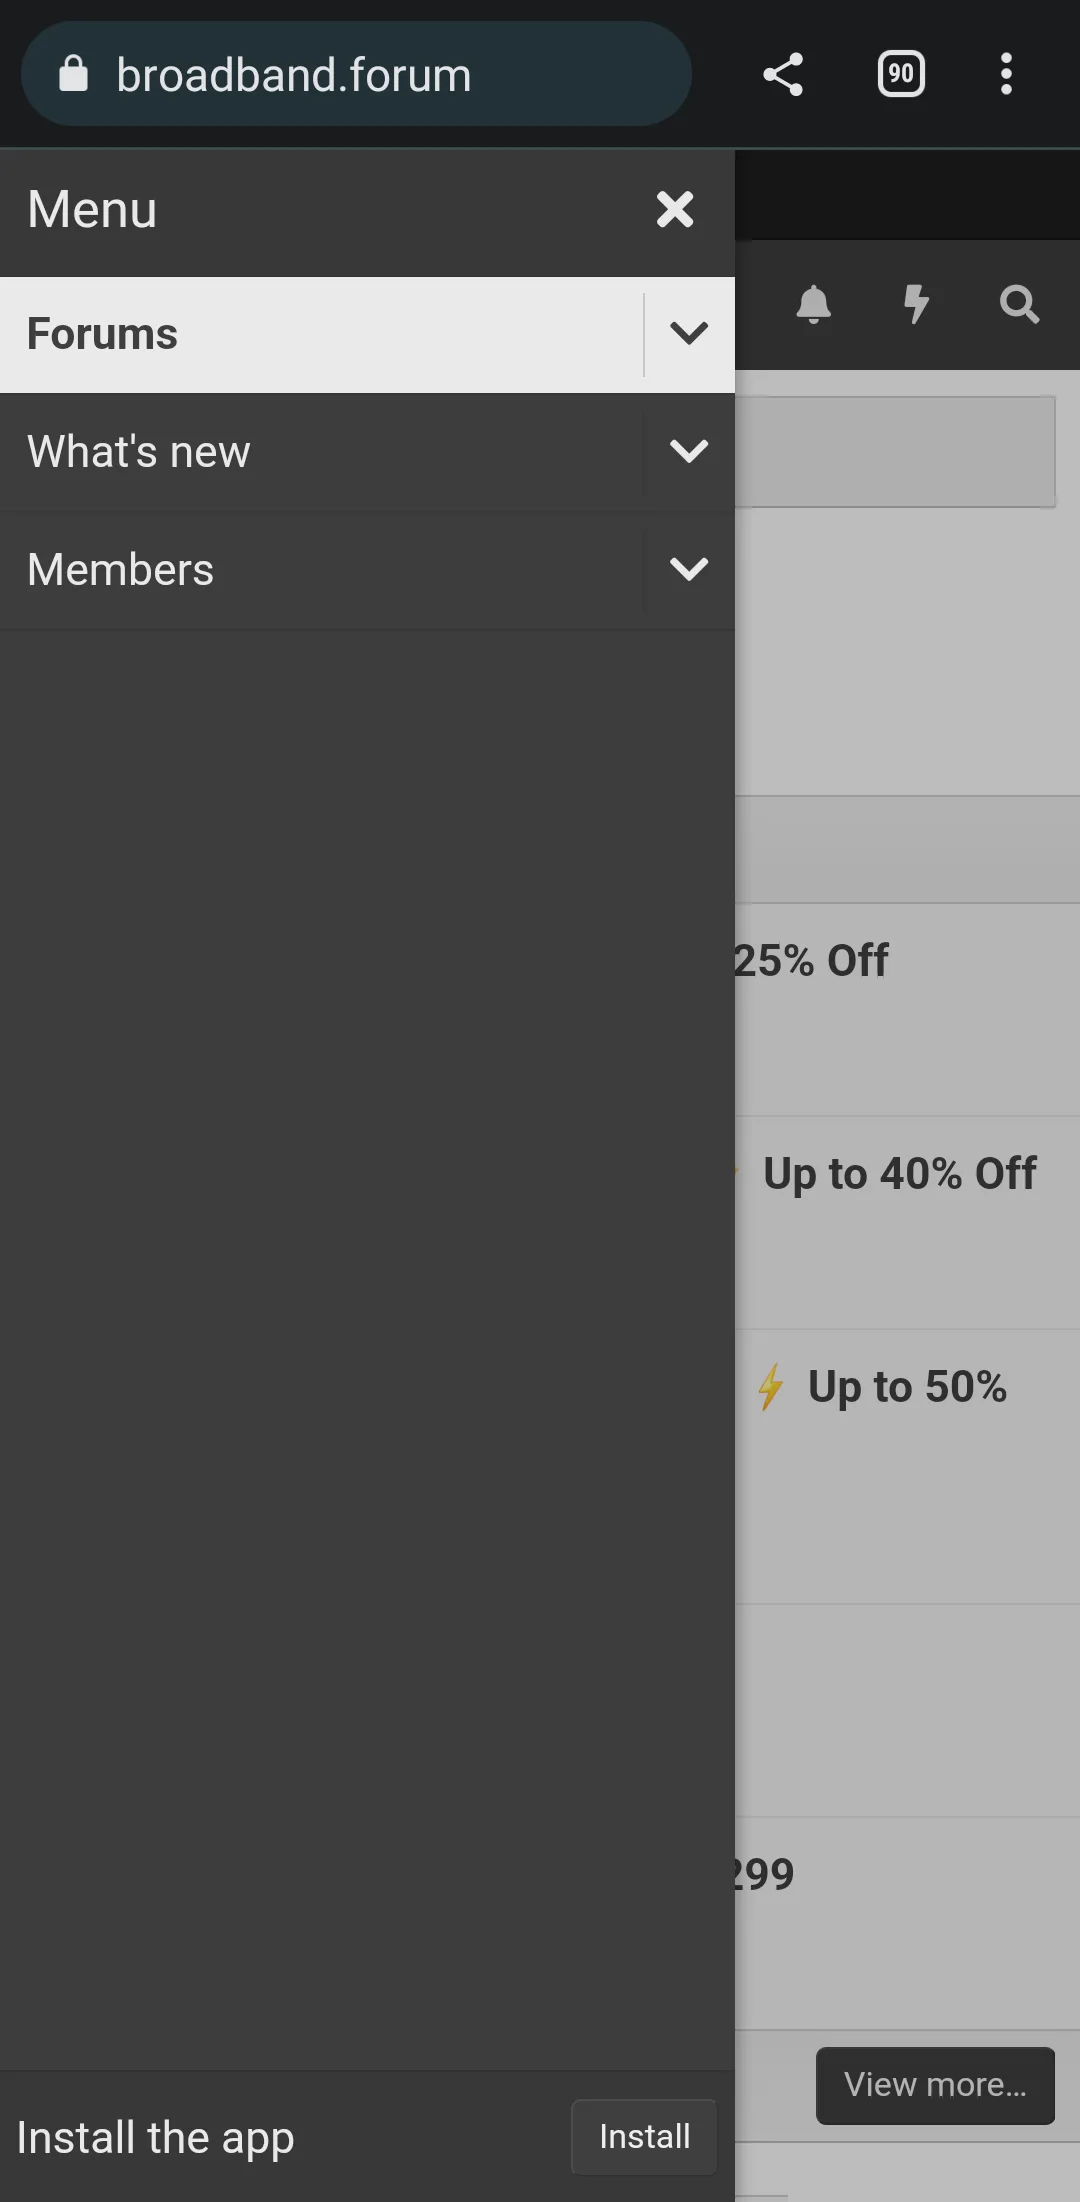Tap the notifications bell icon

[814, 304]
